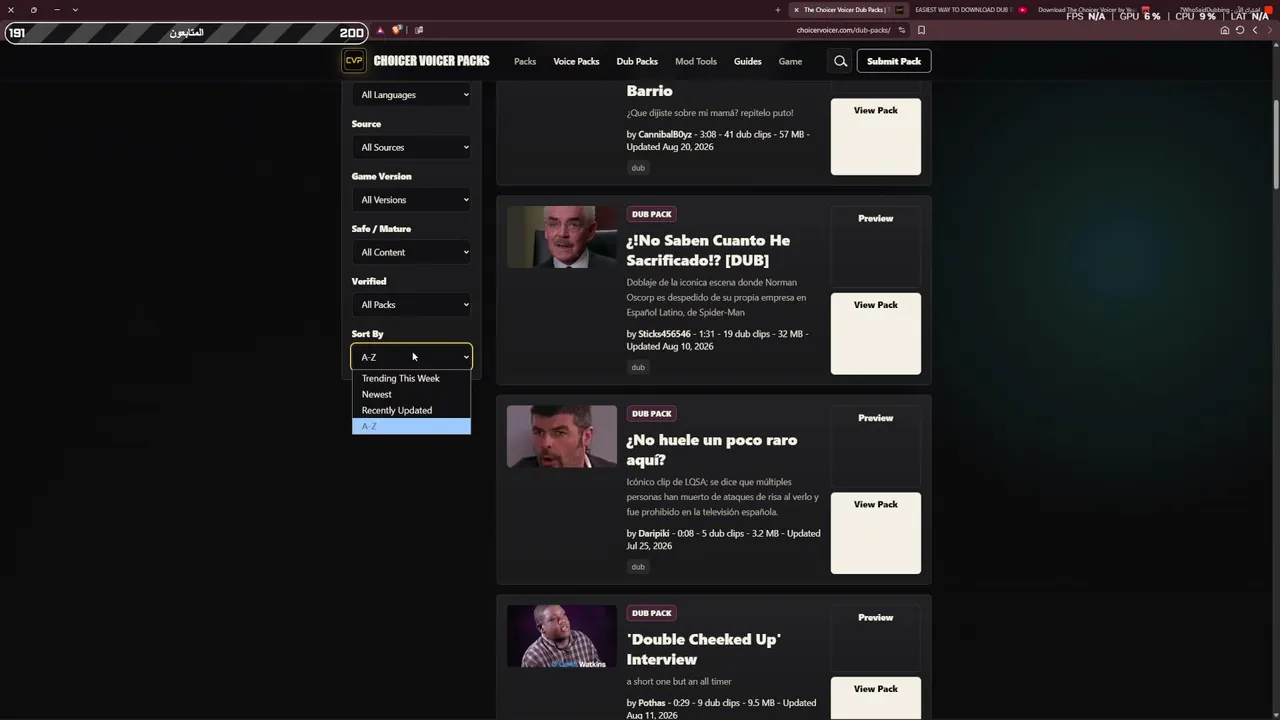
Task: Click the triangle rewards icon in the toolbar
Action: (380, 30)
